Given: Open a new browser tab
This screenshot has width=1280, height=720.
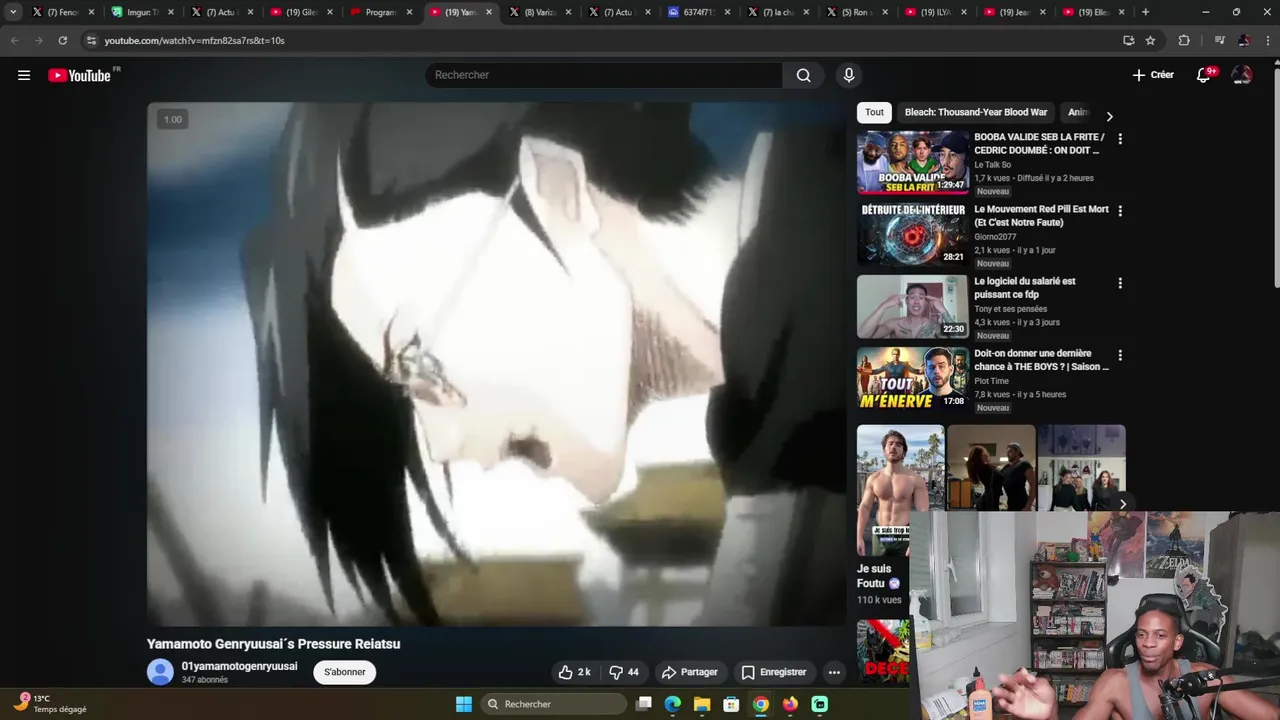Looking at the screenshot, I should tap(1145, 12).
